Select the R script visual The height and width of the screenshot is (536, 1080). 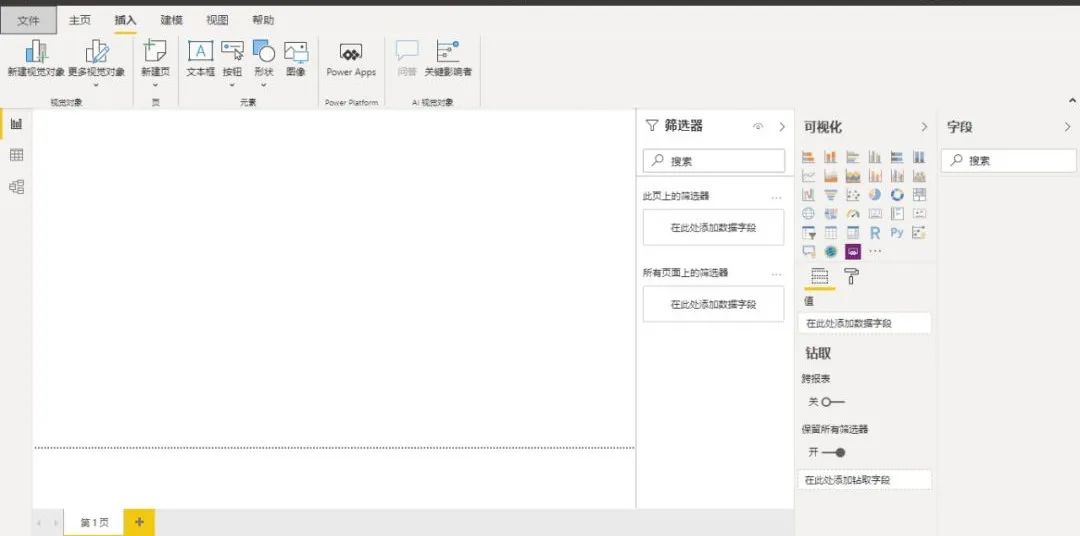point(875,233)
